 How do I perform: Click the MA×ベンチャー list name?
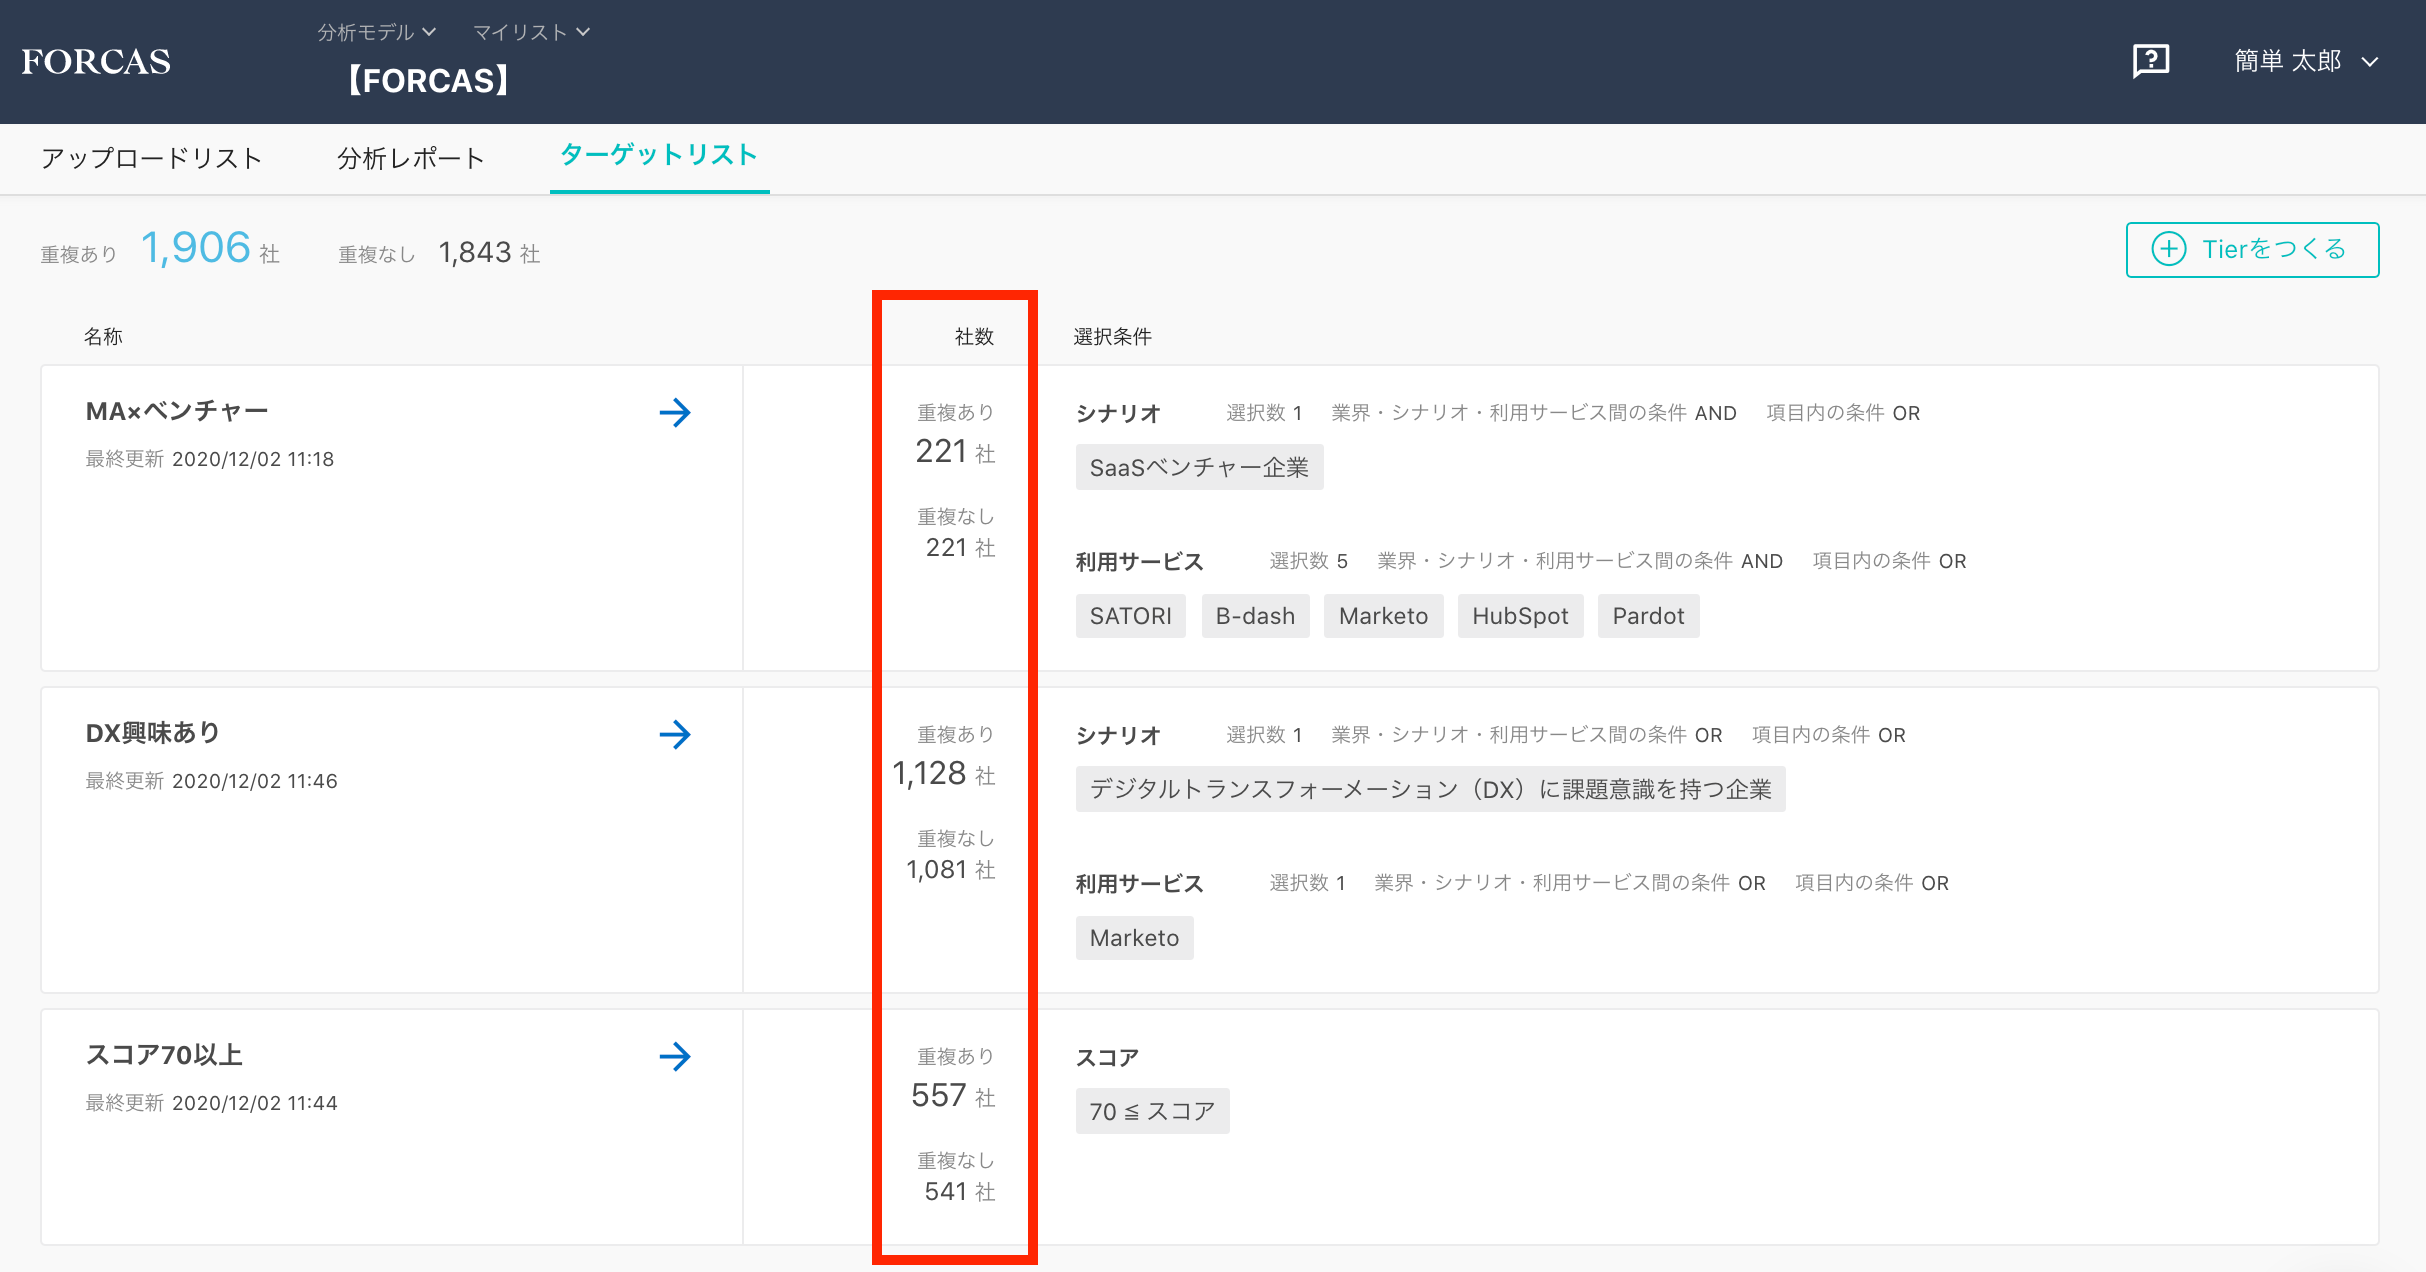pos(177,411)
